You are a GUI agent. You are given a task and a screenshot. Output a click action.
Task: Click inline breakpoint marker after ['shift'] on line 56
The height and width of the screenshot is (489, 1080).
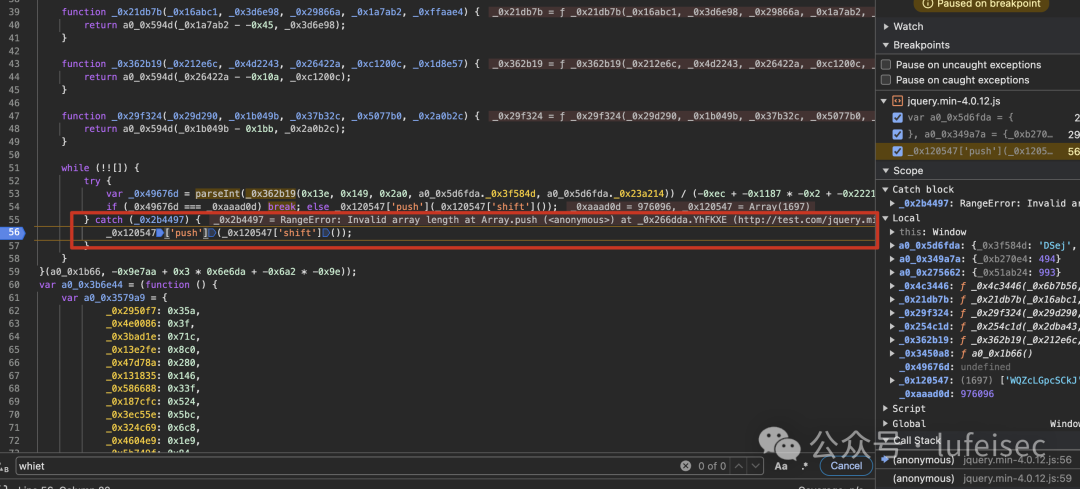324,233
